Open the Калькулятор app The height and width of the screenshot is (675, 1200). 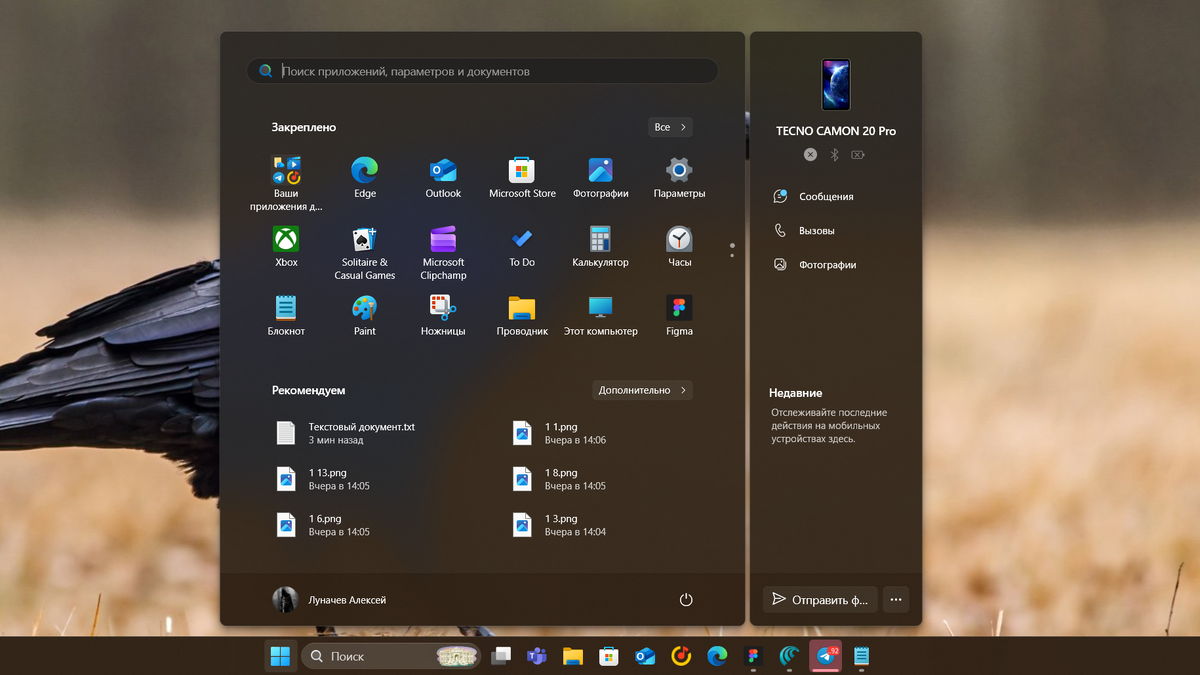(600, 246)
